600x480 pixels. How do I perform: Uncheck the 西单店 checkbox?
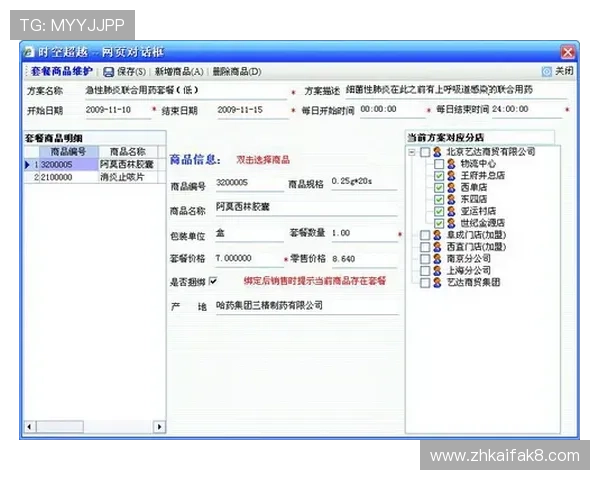pos(439,188)
